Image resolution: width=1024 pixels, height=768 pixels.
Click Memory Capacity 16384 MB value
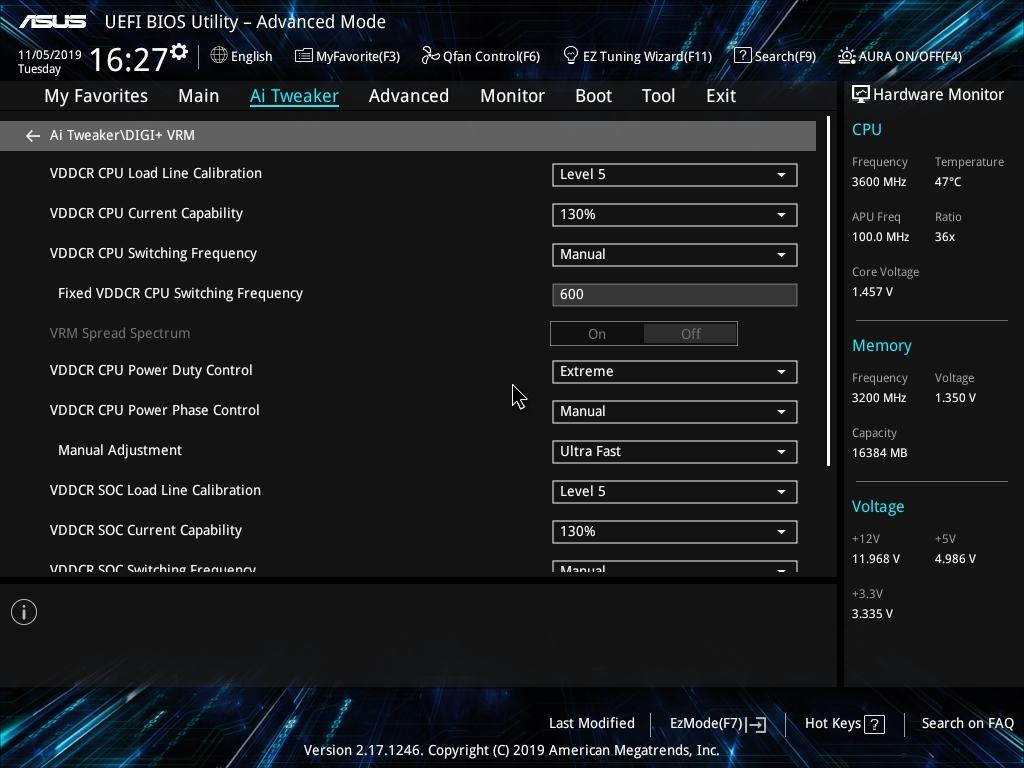(879, 453)
